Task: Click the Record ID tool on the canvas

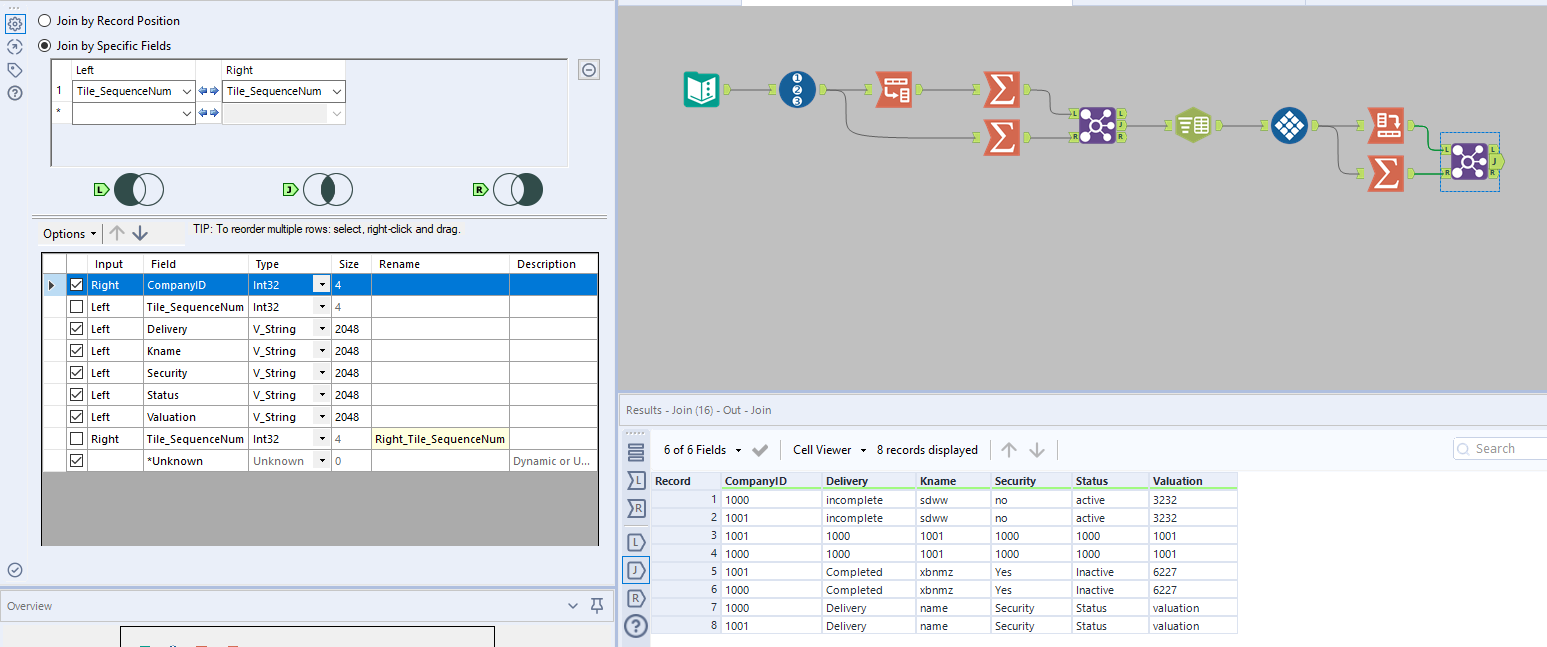Action: [797, 89]
